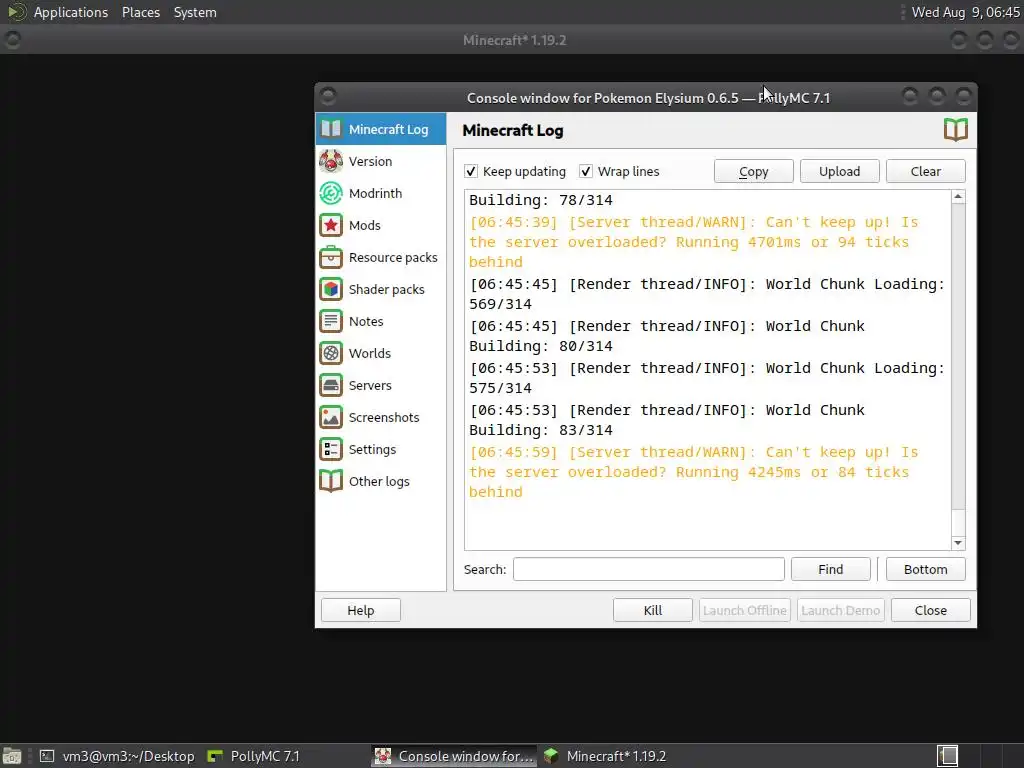
Task: Switch to the Version page
Action: [380, 161]
